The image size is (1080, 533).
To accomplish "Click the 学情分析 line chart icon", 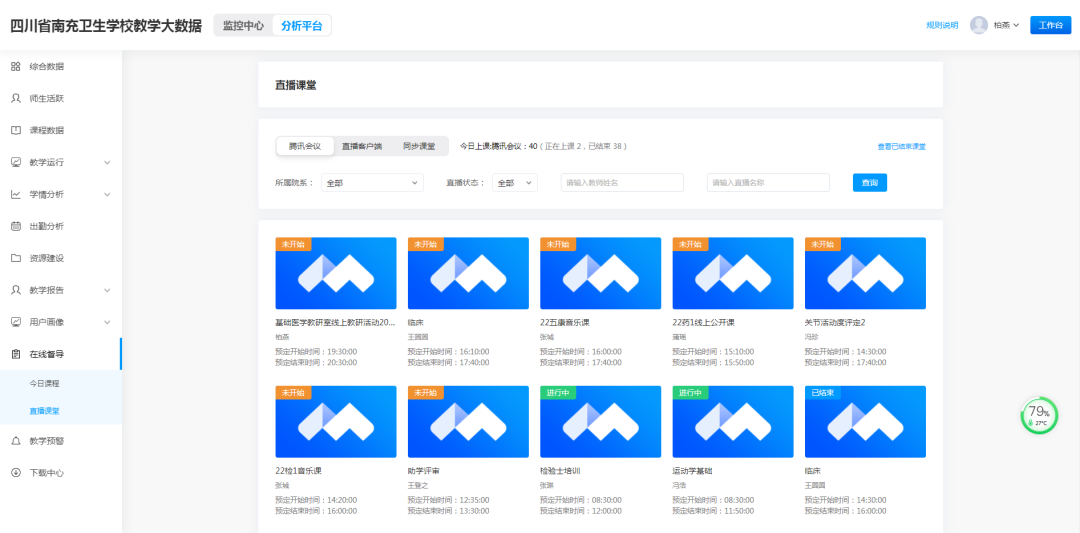I will tap(16, 194).
